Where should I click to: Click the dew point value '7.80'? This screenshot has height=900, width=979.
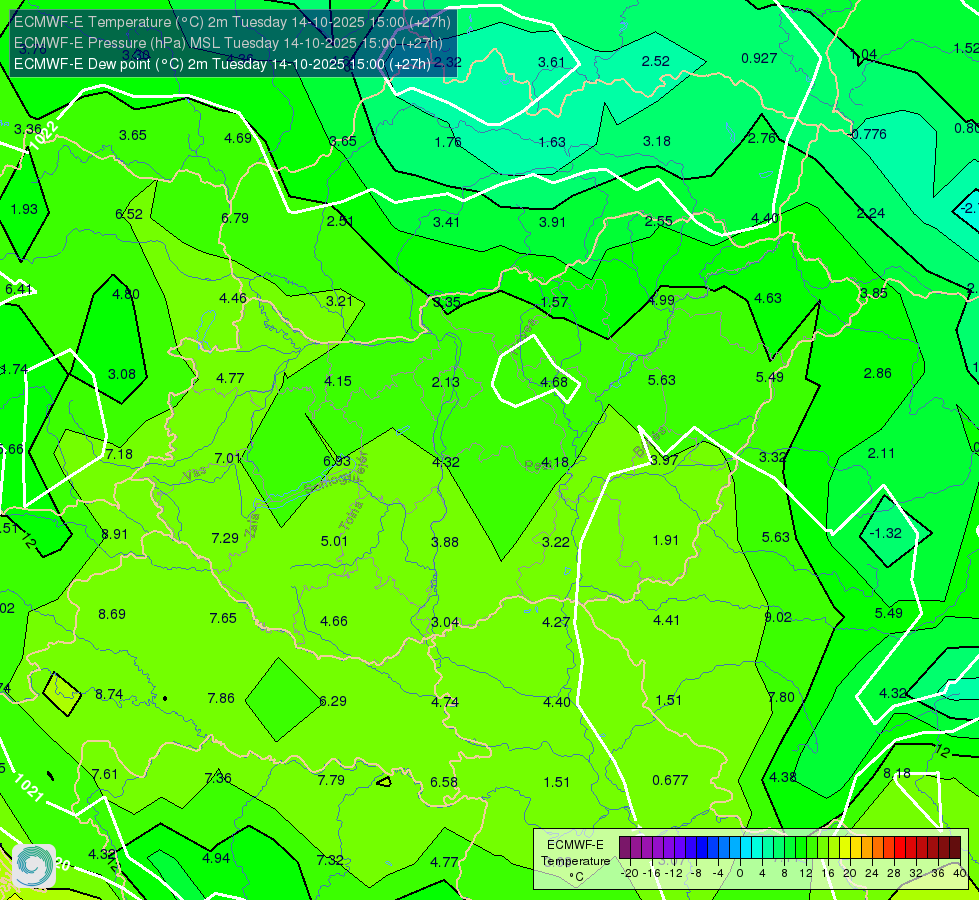tap(781, 697)
